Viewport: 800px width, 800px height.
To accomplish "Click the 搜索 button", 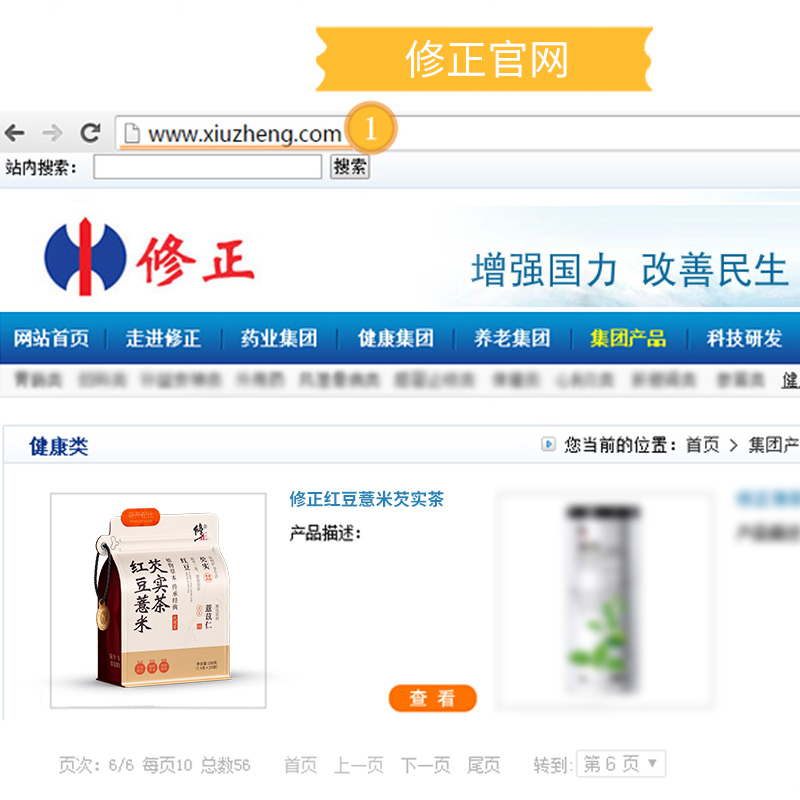I will click(x=350, y=167).
